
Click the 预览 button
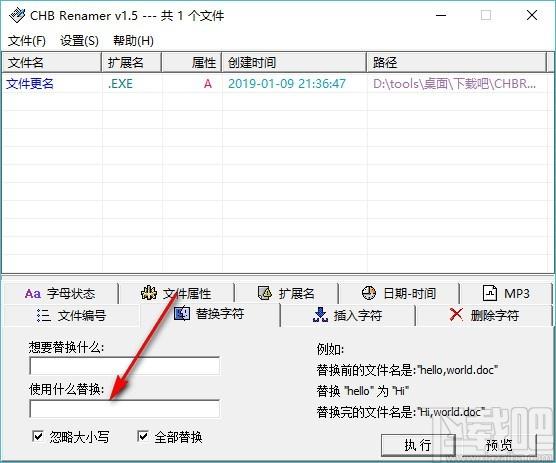point(499,445)
